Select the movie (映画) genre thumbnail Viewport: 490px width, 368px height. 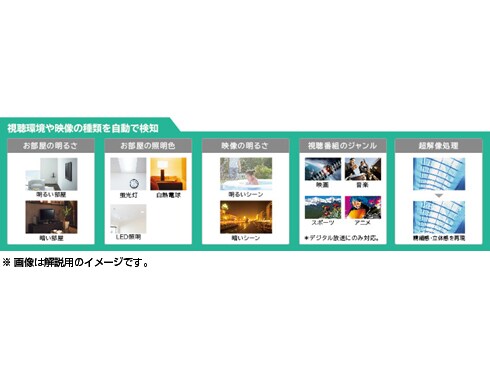click(x=323, y=169)
